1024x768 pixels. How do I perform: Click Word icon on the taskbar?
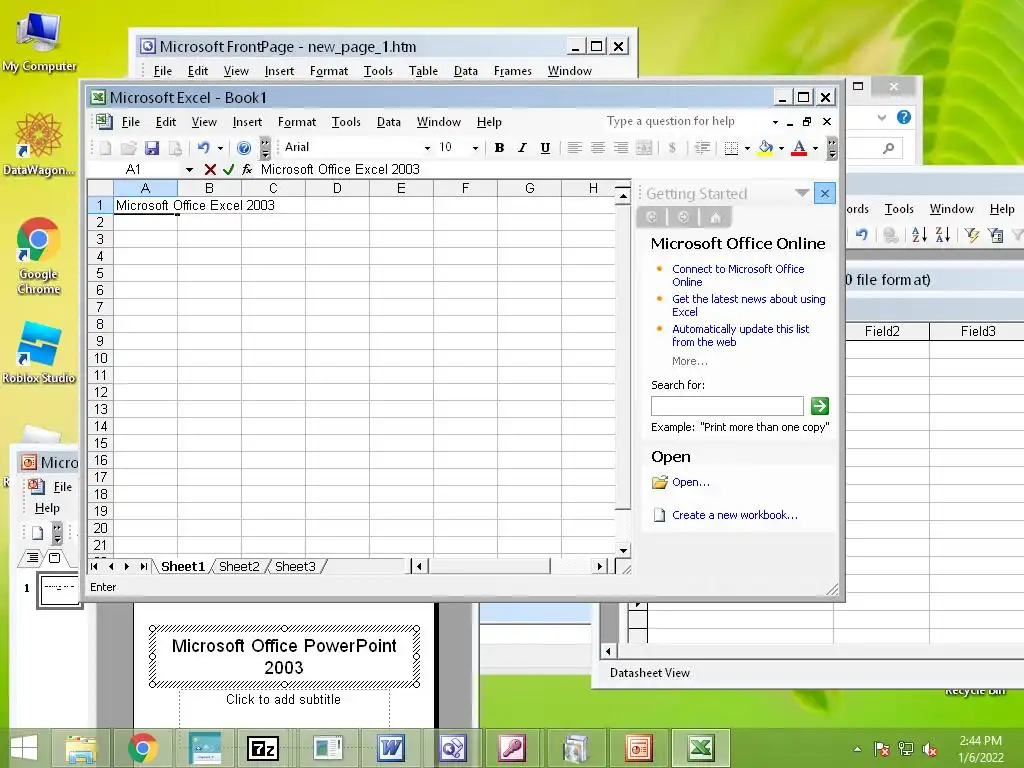tap(391, 747)
